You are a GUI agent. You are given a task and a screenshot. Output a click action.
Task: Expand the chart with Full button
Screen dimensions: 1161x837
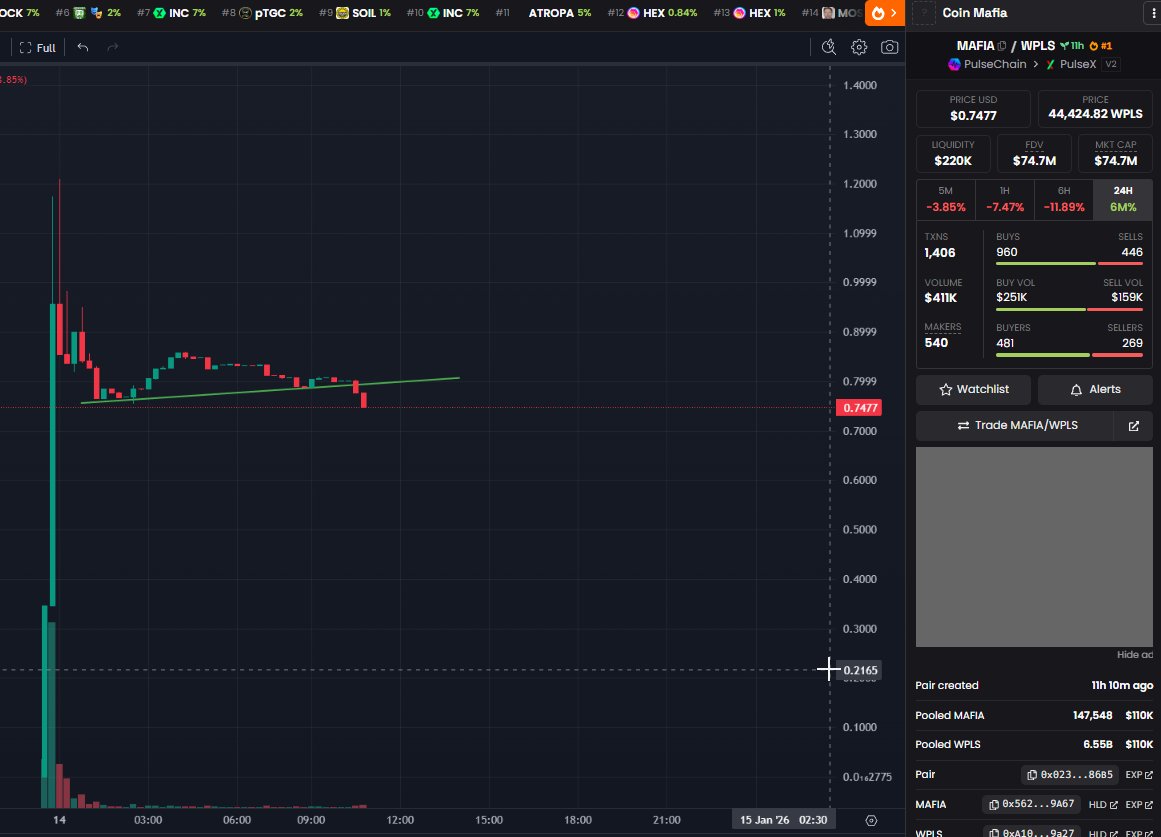coord(37,47)
